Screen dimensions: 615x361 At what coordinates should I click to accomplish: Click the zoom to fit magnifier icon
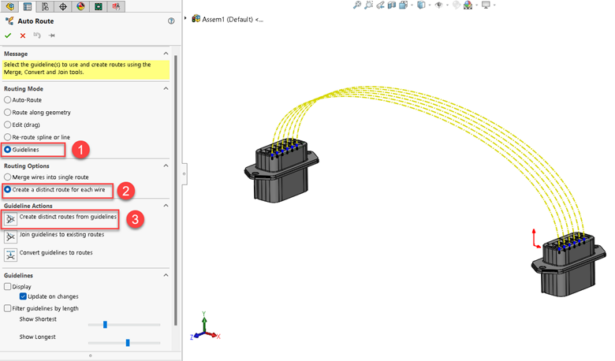[x=357, y=5]
